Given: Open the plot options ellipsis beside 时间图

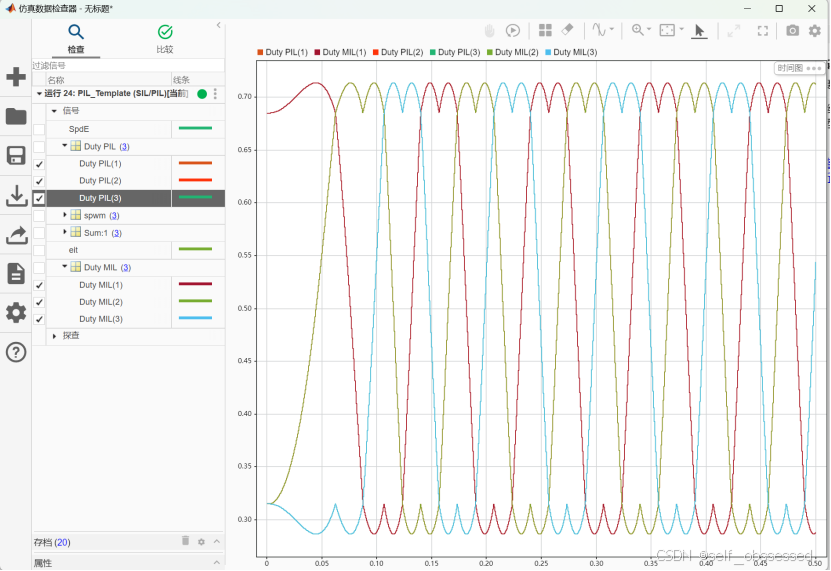Looking at the screenshot, I should 814,68.
